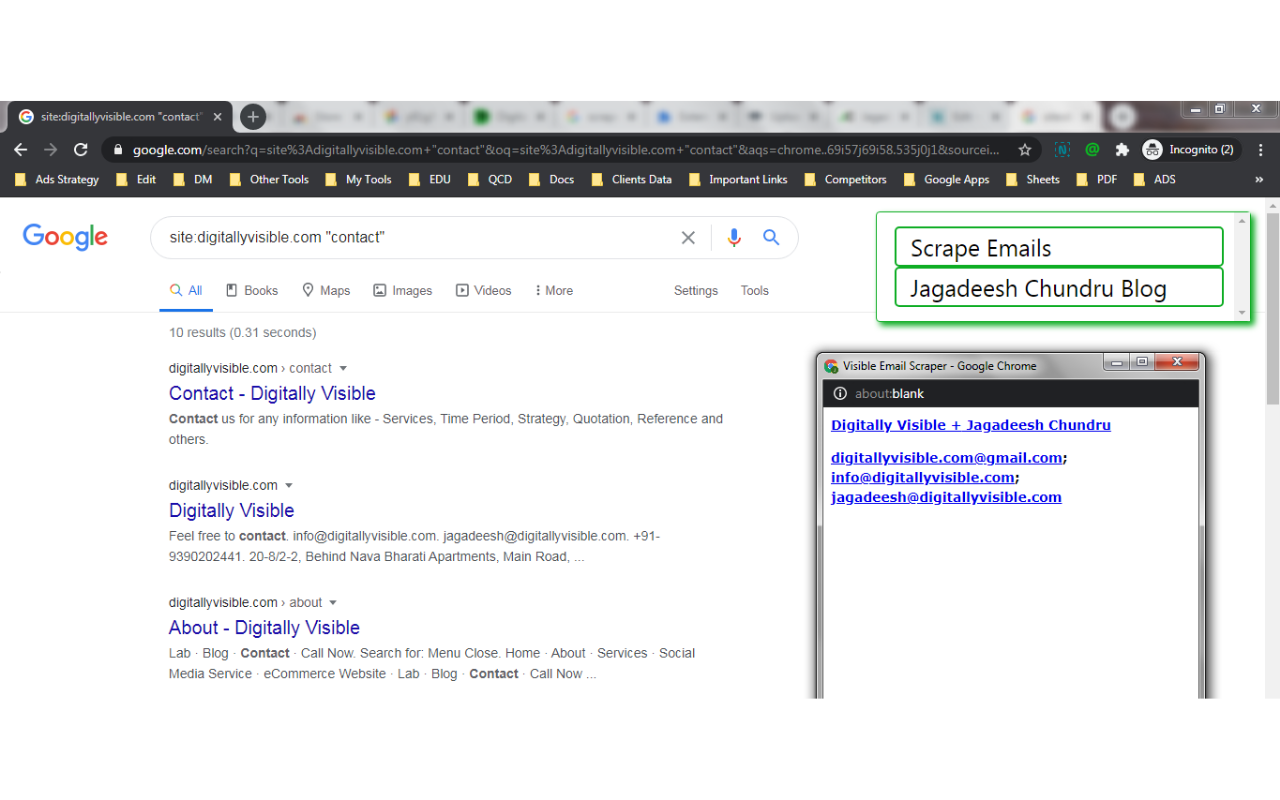Expand arrow beside plain digitallyvisible.com result
This screenshot has height=800, width=1280.
(x=289, y=486)
